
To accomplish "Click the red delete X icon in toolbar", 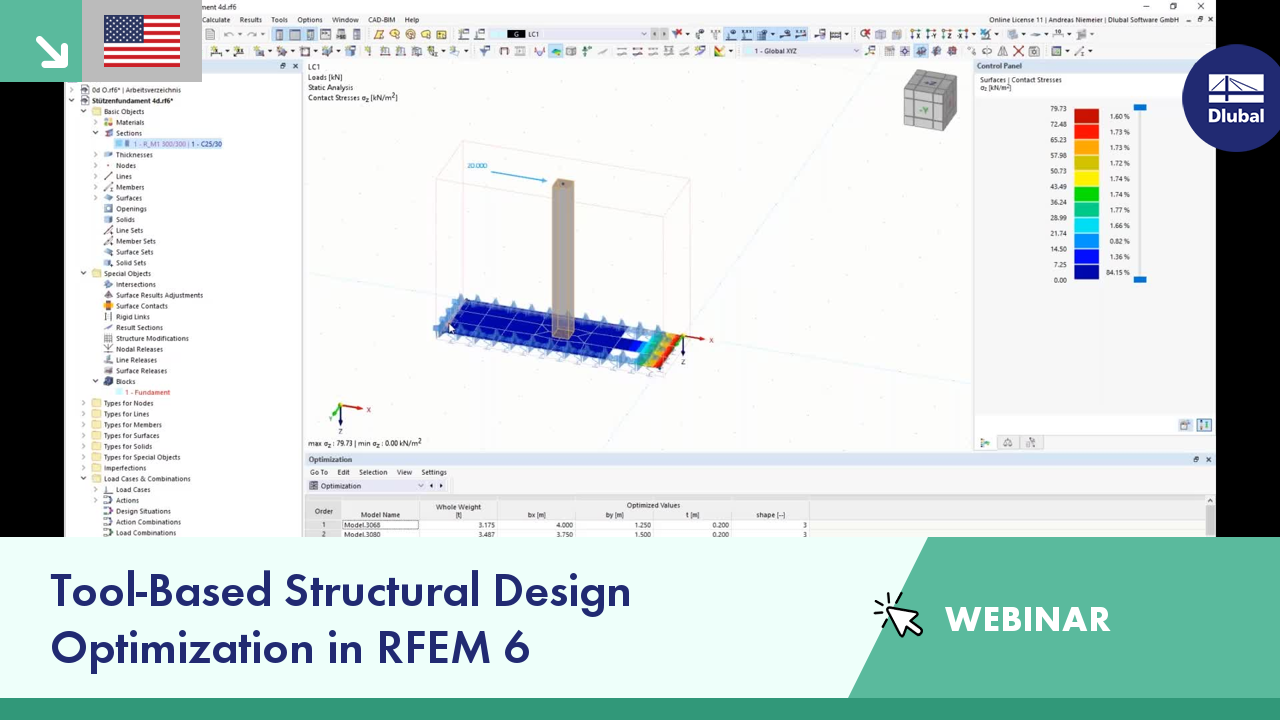I will 1019,50.
